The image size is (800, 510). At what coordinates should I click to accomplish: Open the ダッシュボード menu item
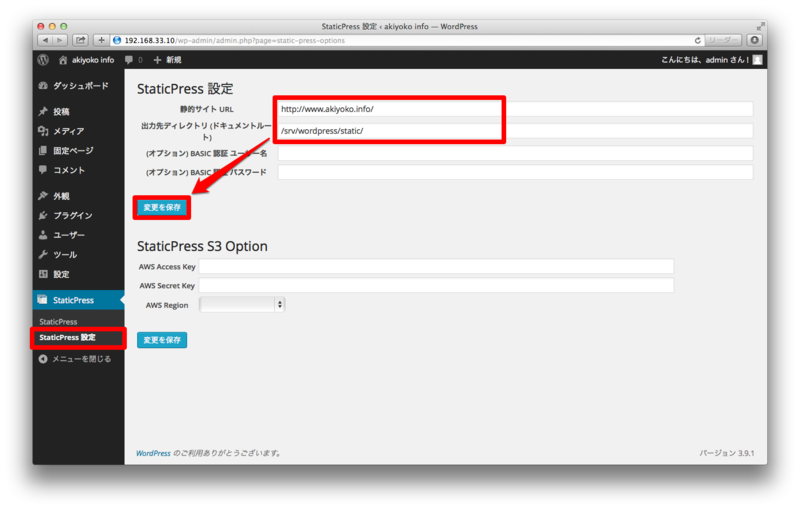pyautogui.click(x=79, y=86)
